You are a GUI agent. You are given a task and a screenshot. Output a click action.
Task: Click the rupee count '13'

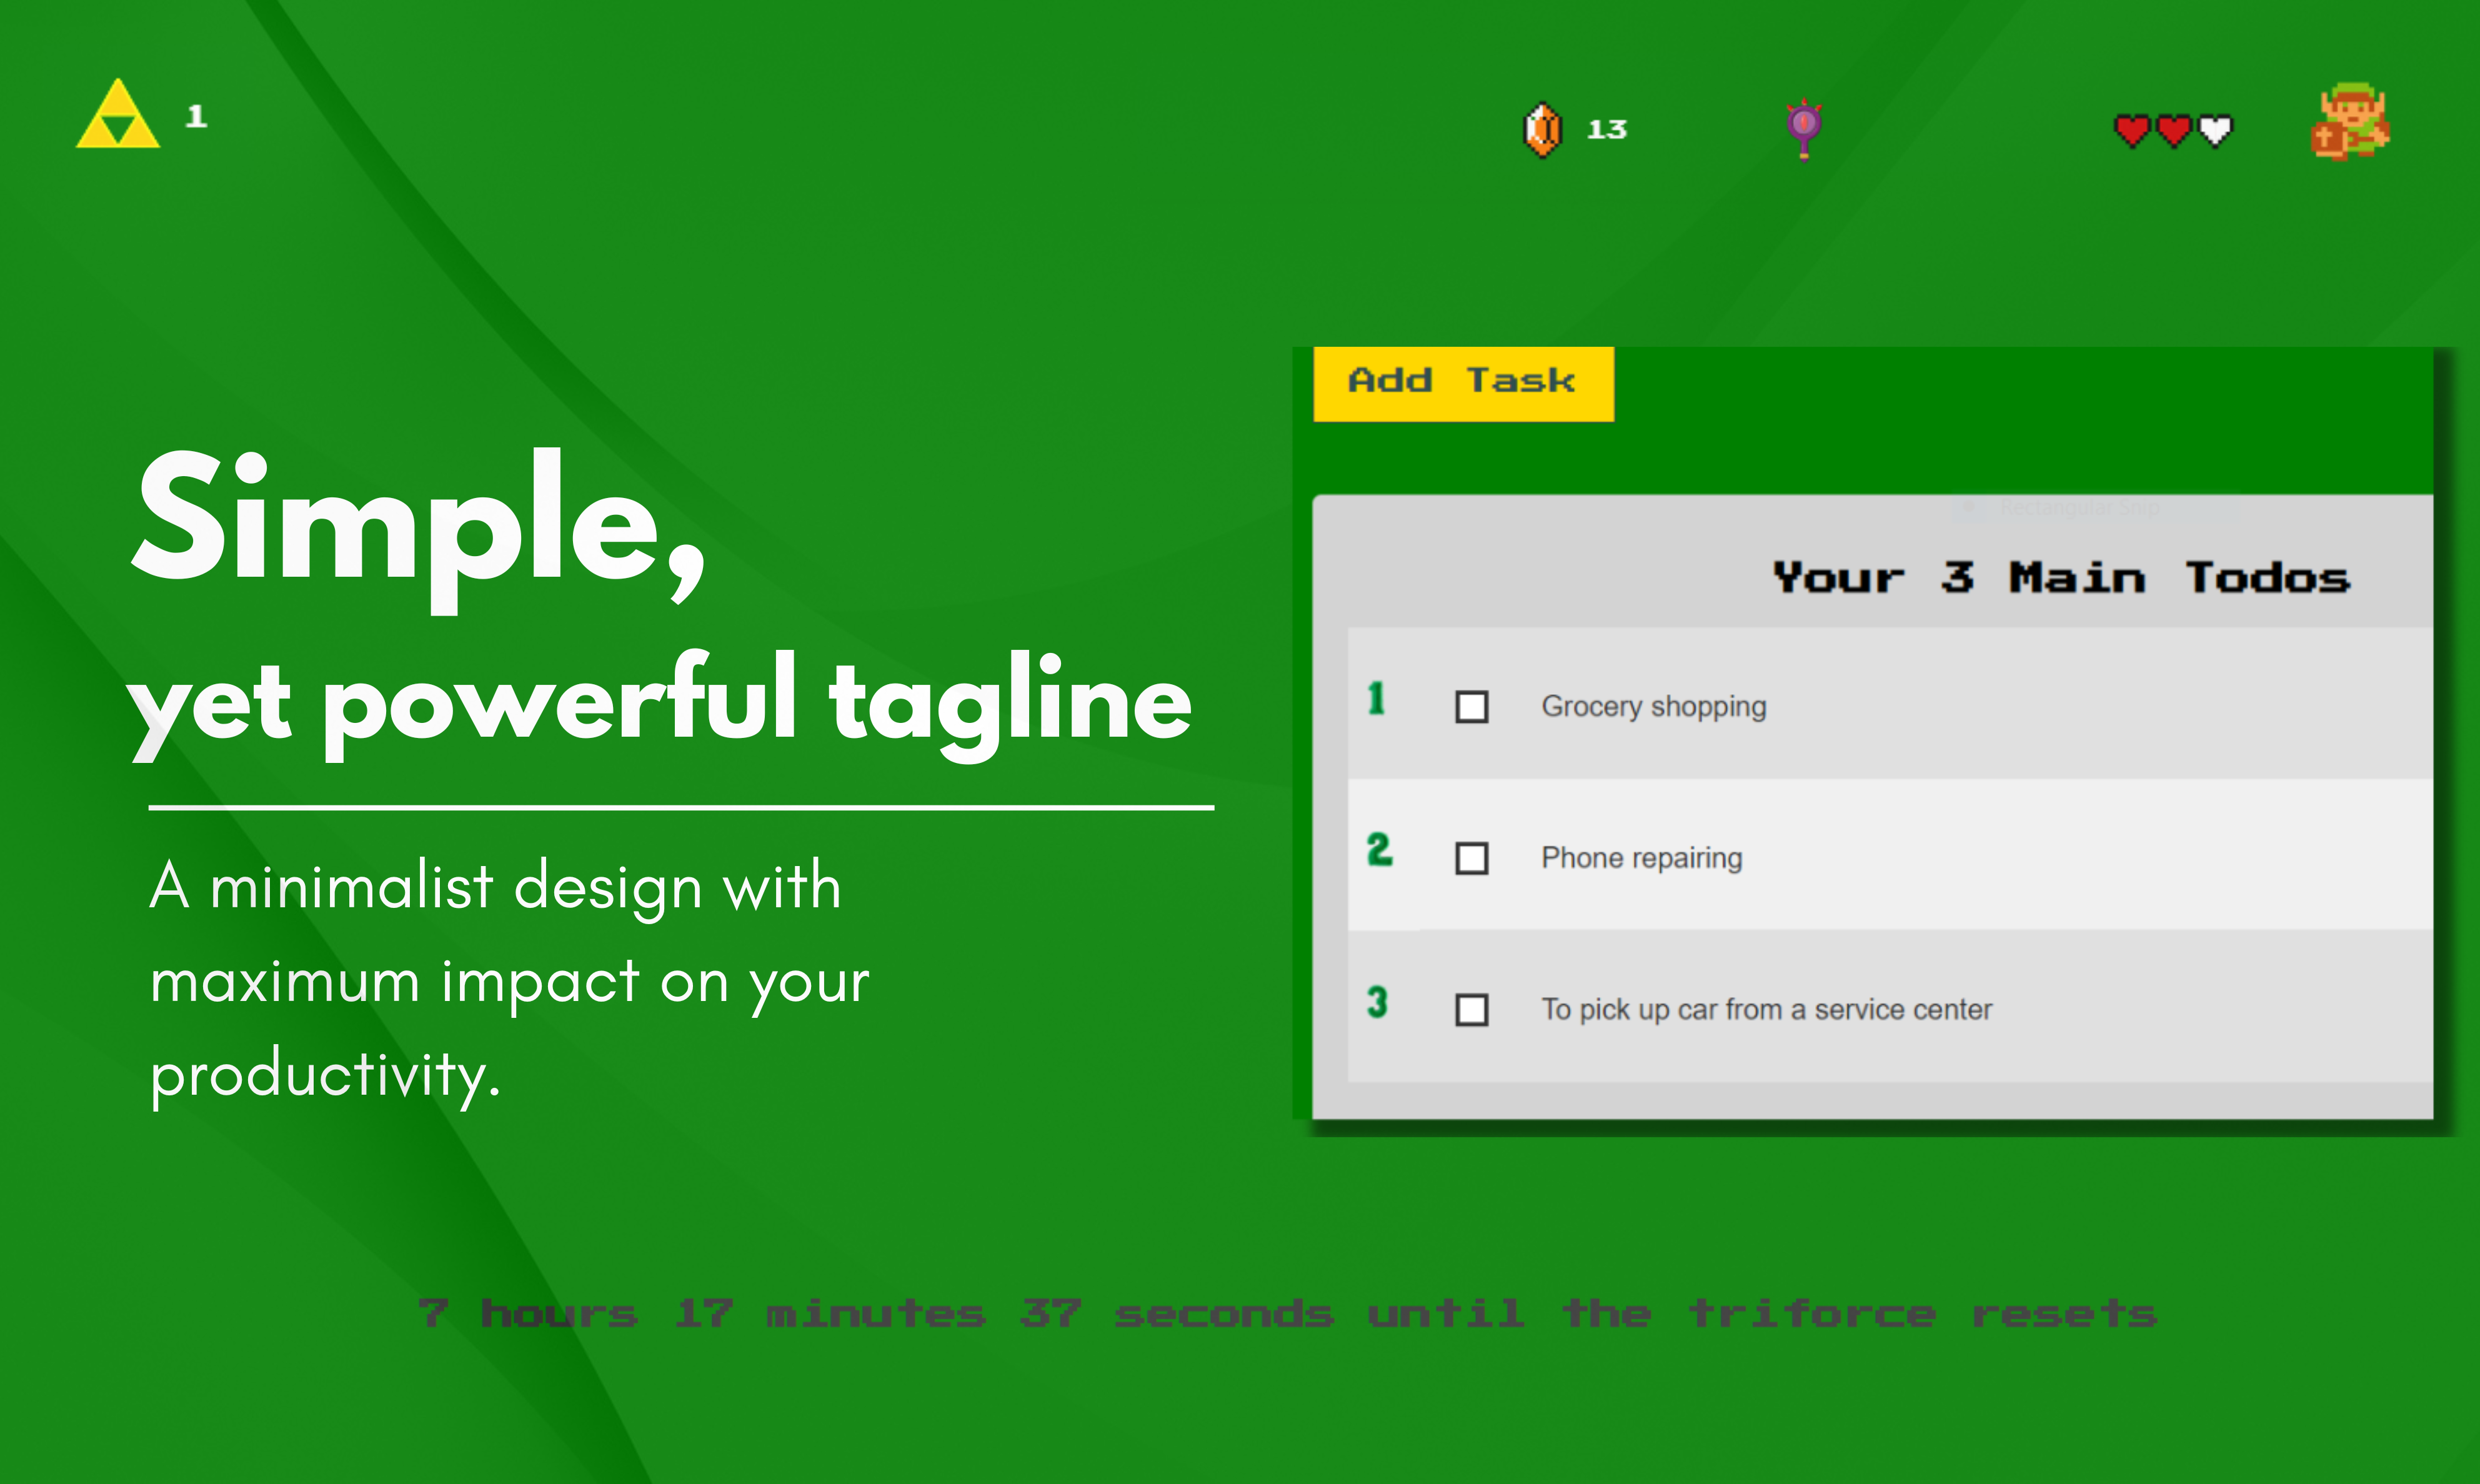tap(1607, 130)
